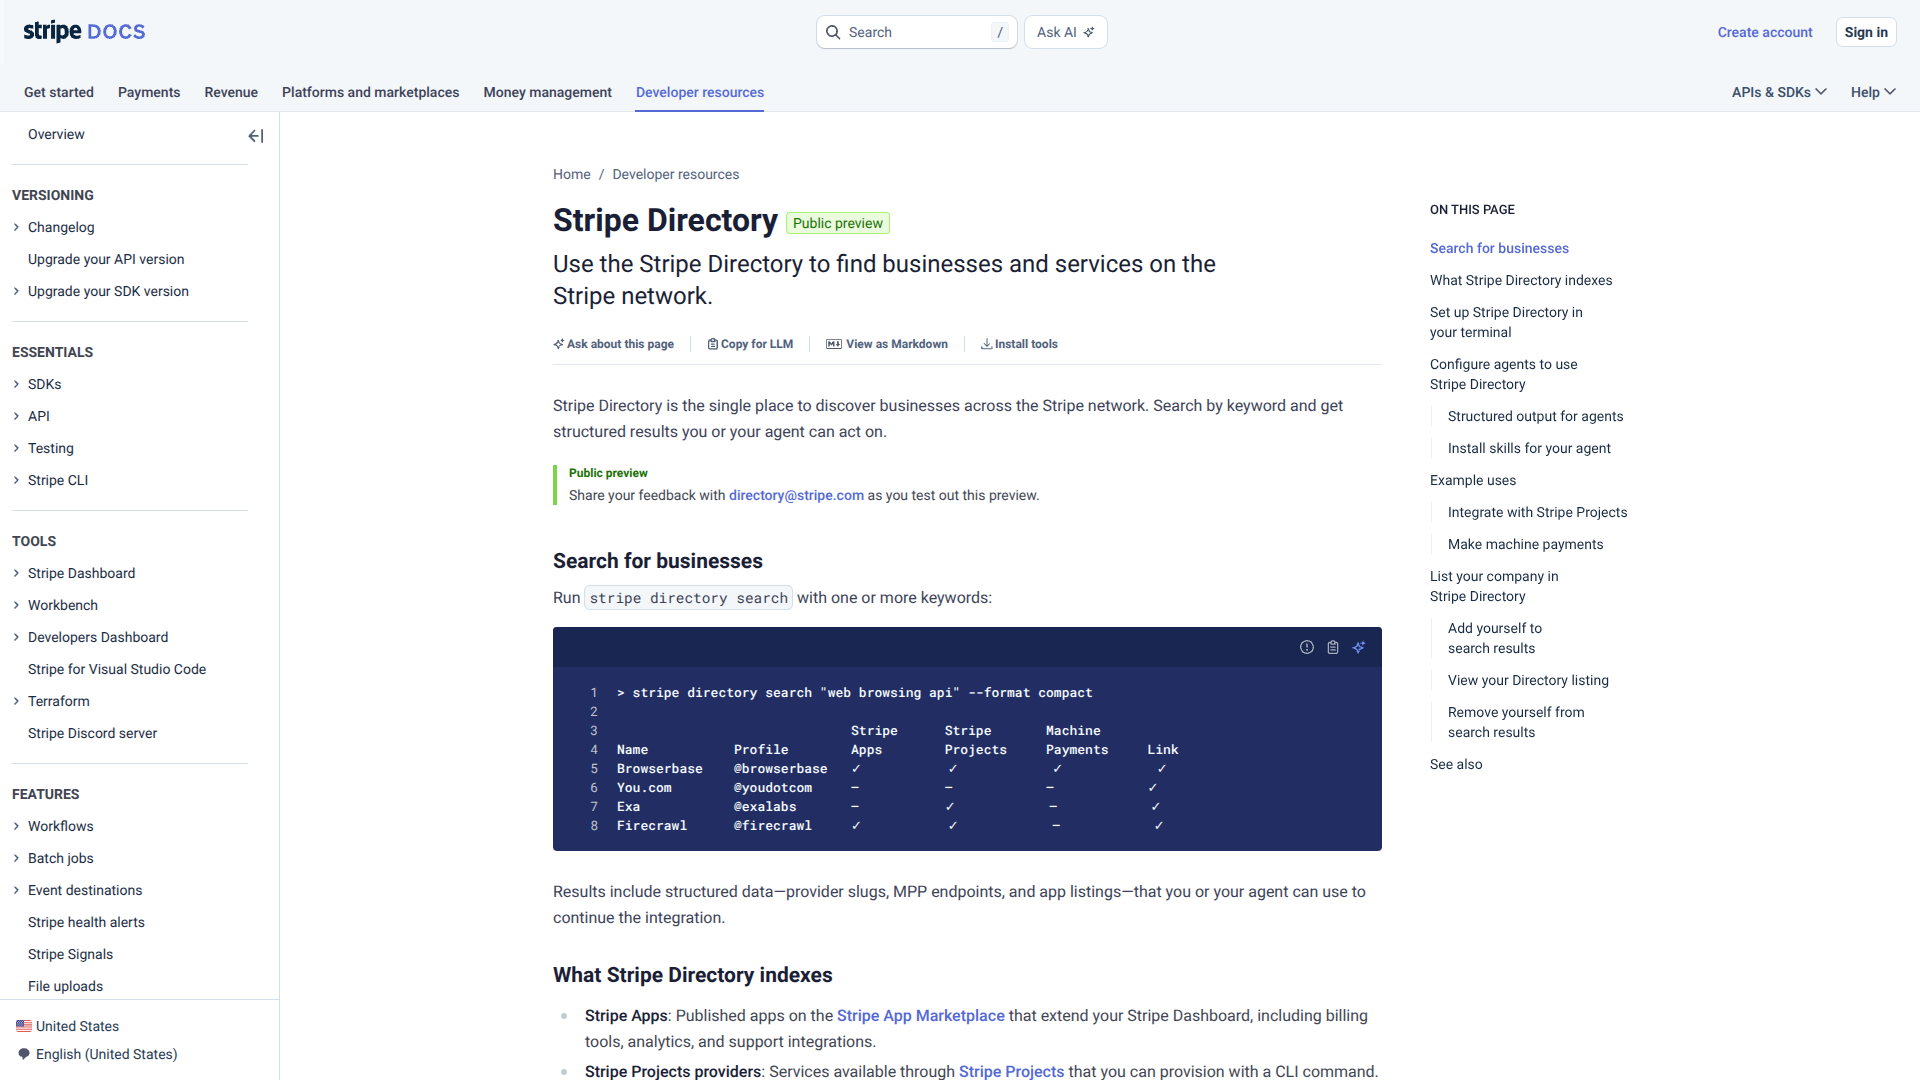Jump to Structured output for agents
Viewport: 1920px width, 1080px height.
coord(1535,416)
